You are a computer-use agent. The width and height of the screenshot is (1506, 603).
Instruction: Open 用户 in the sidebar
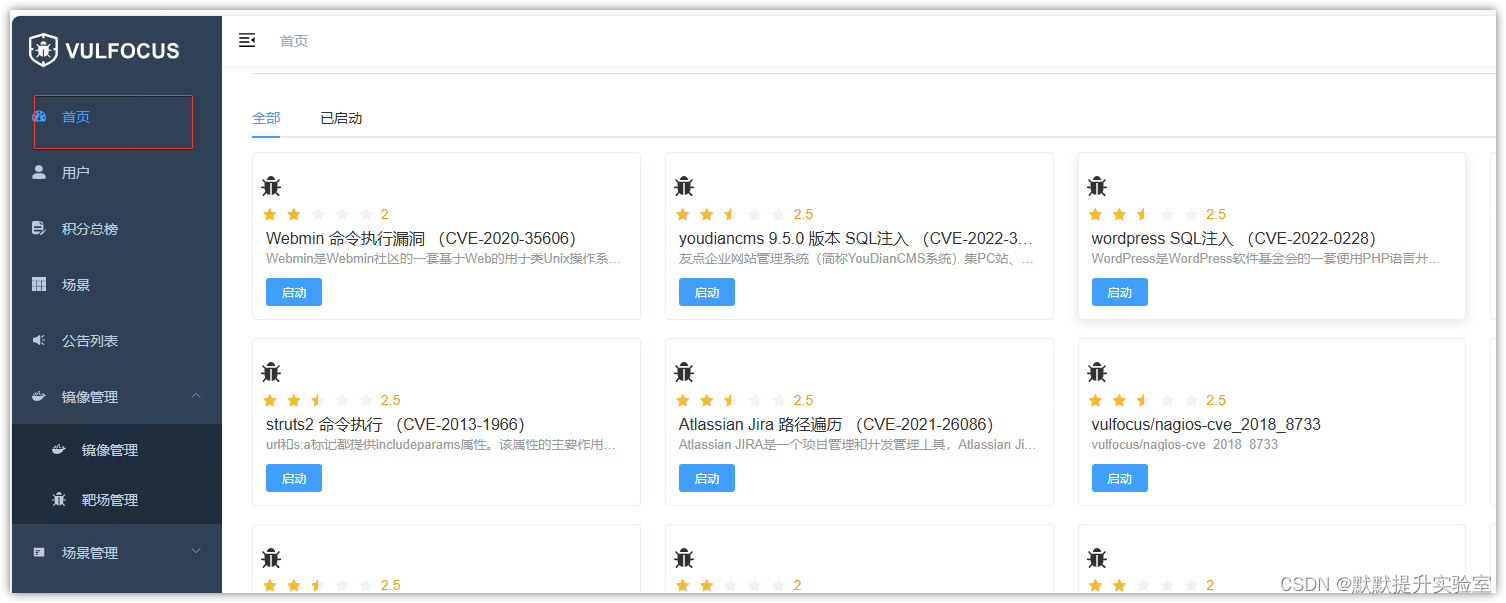pos(117,173)
